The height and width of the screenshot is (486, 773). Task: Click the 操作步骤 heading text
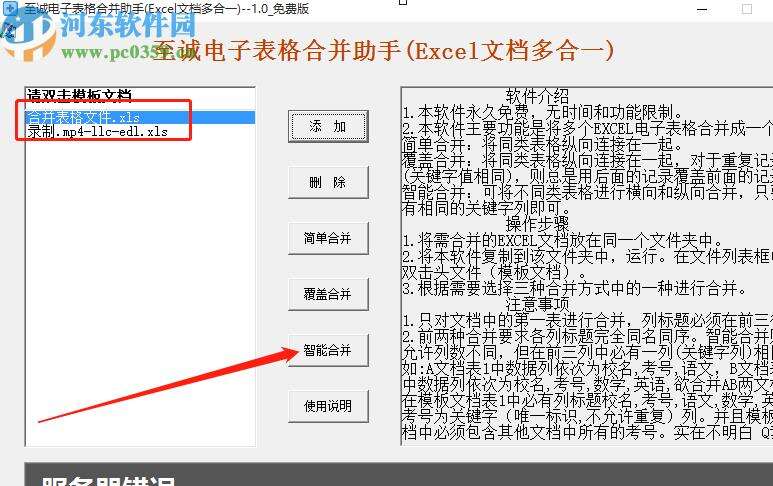pos(537,224)
